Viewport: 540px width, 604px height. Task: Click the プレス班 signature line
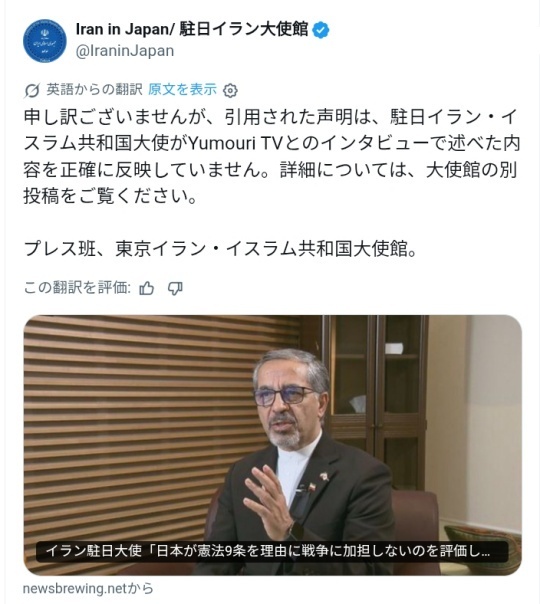(x=220, y=249)
